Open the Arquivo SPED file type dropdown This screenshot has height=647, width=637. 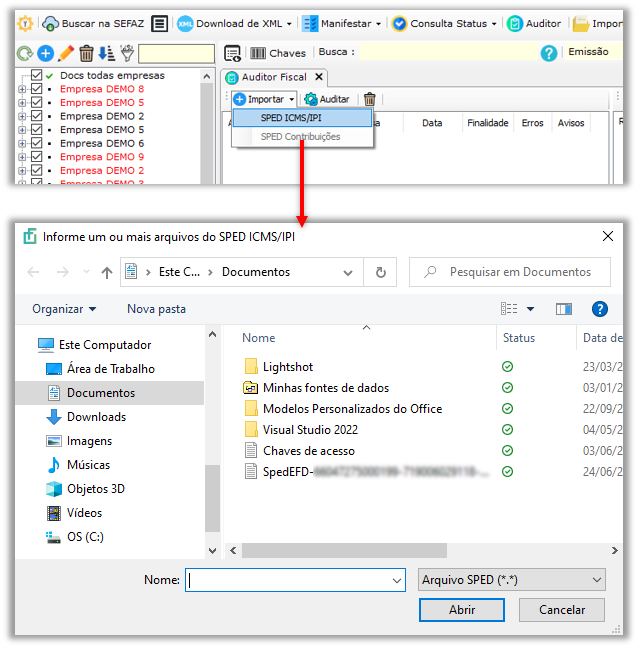tap(512, 579)
